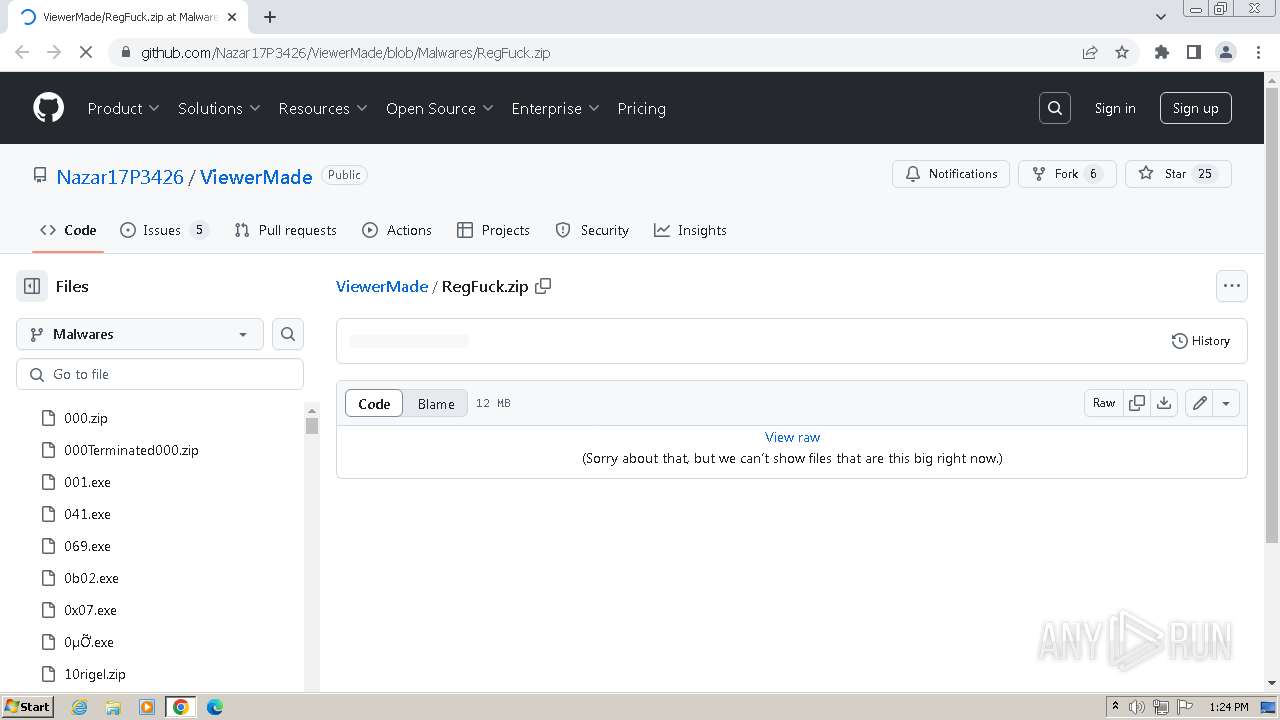The image size is (1280, 720).
Task: Open more edit options dropdown arrow
Action: click(1226, 403)
